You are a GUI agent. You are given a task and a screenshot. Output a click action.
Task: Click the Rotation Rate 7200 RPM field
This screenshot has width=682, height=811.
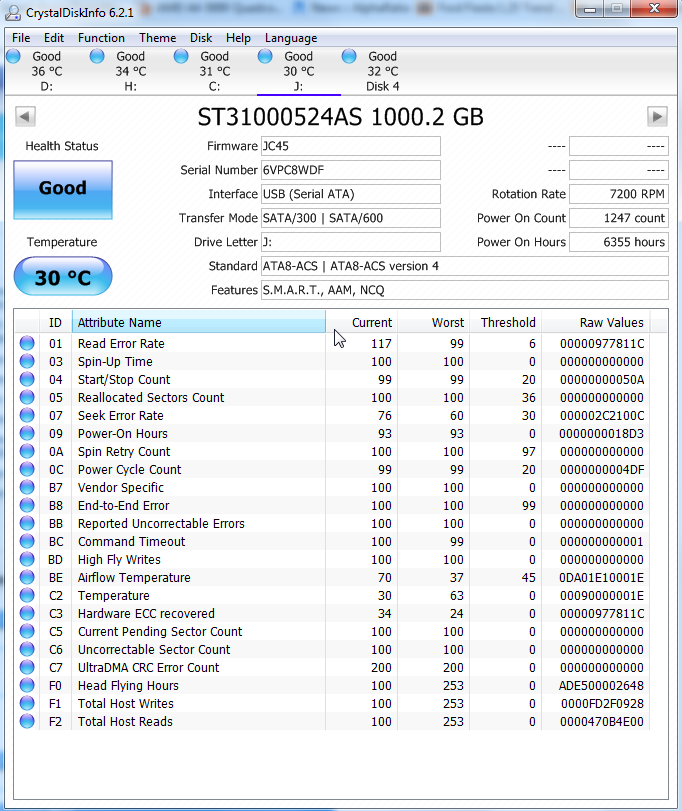(x=618, y=194)
